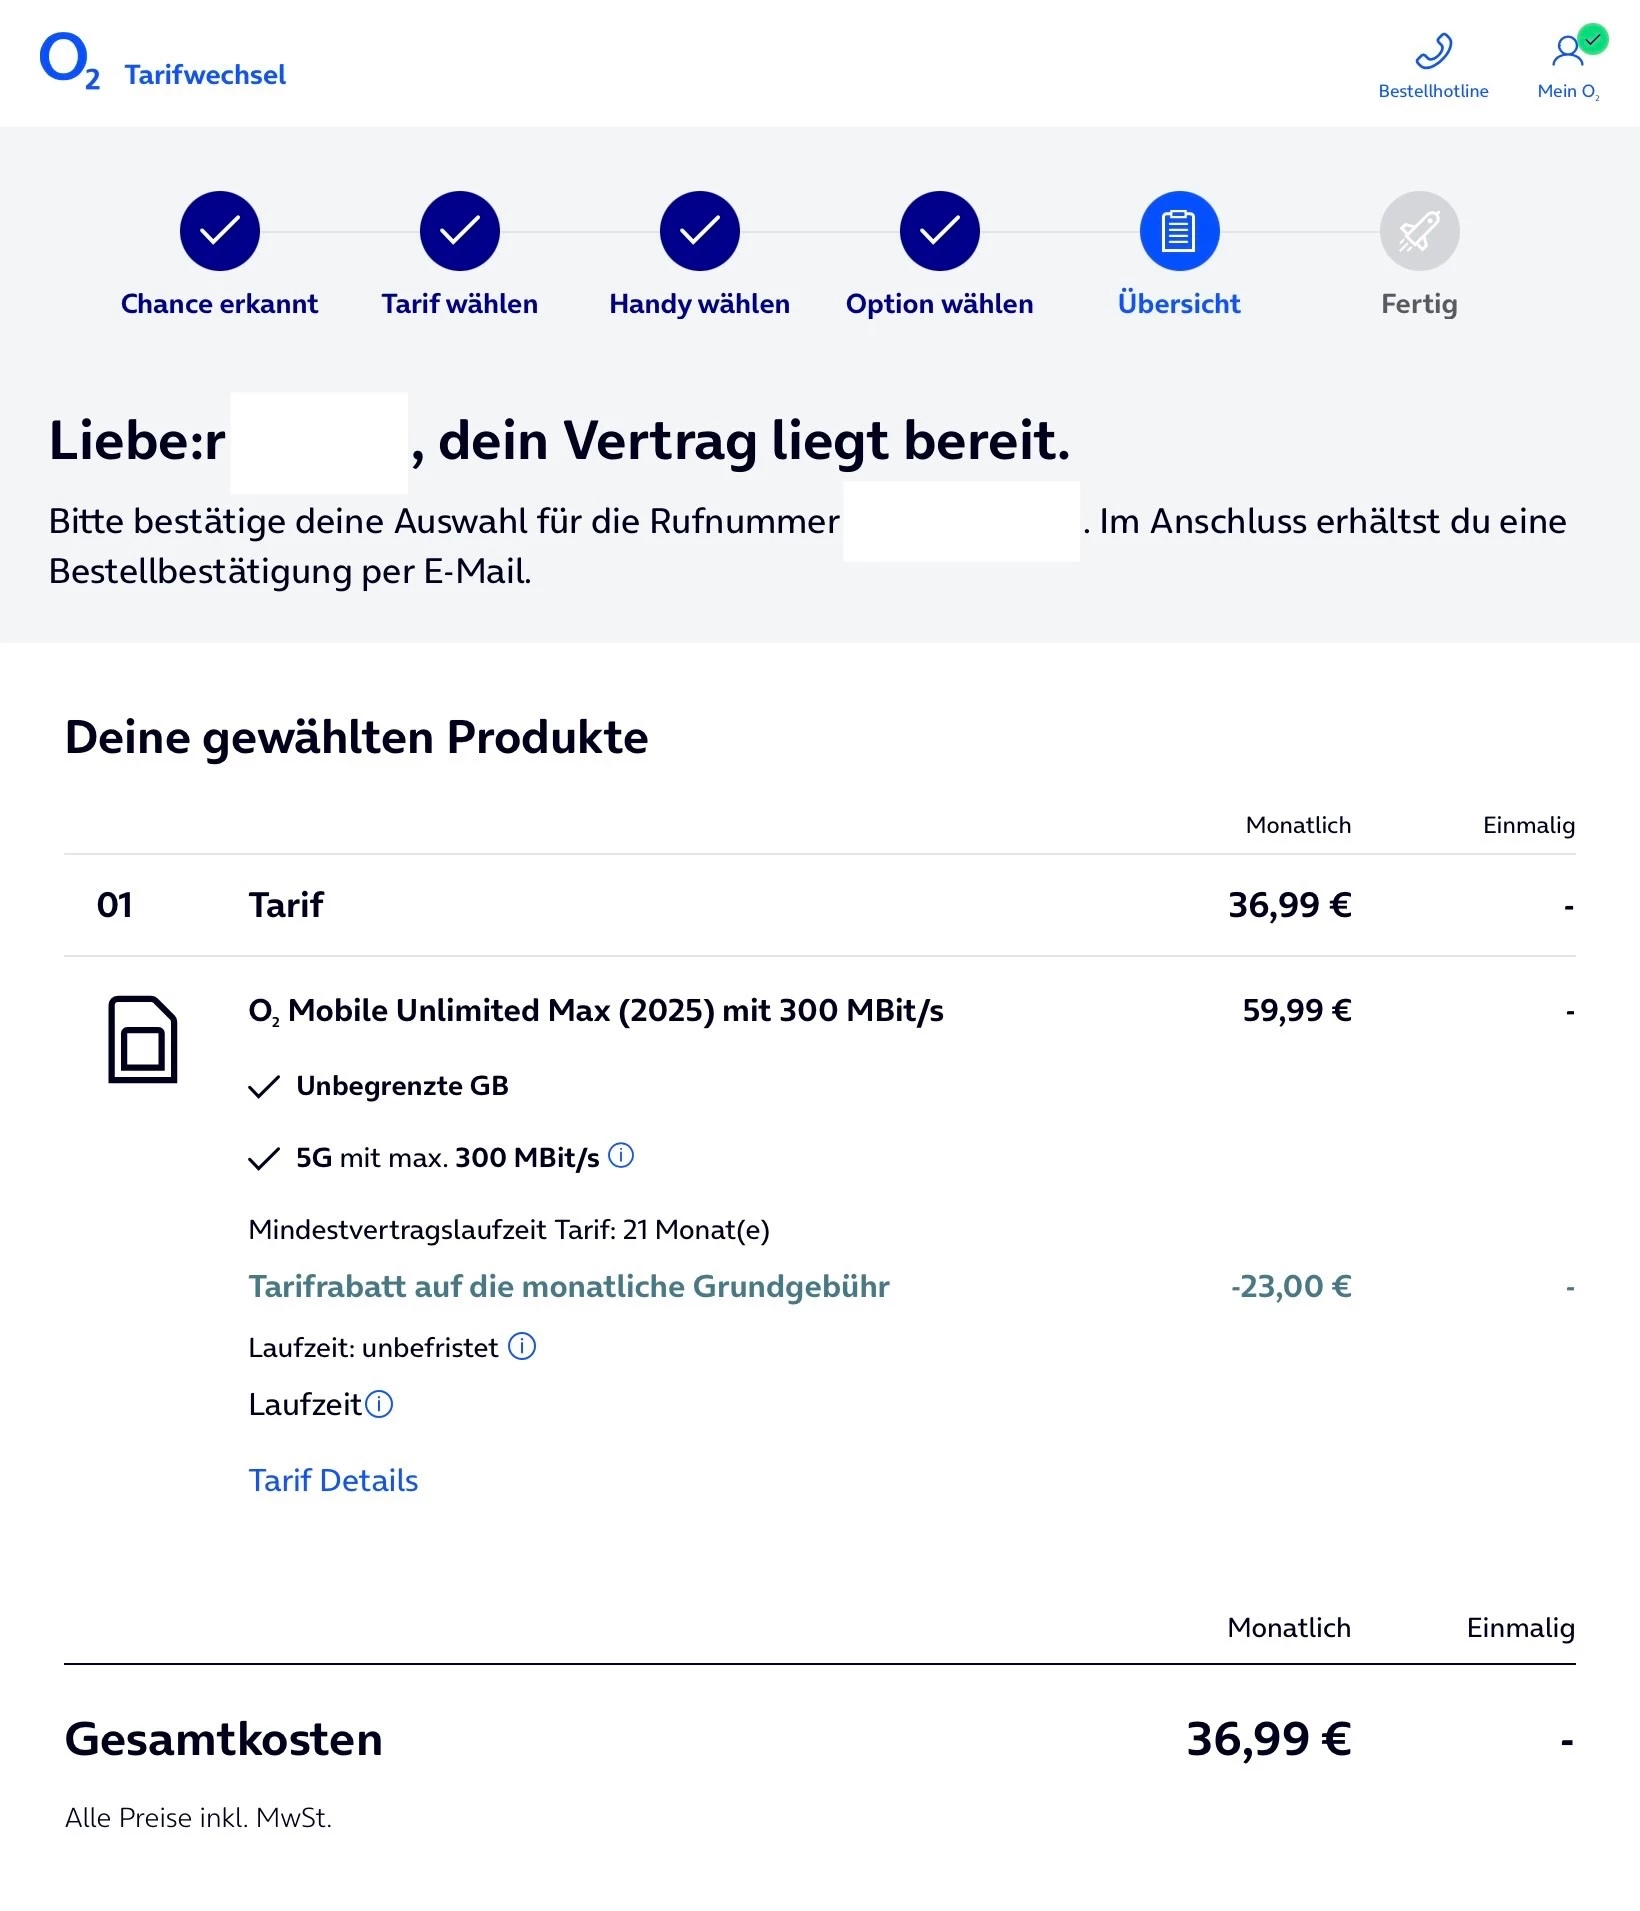The height and width of the screenshot is (1911, 1640).
Task: Open the Tarif Details link
Action: click(x=333, y=1480)
